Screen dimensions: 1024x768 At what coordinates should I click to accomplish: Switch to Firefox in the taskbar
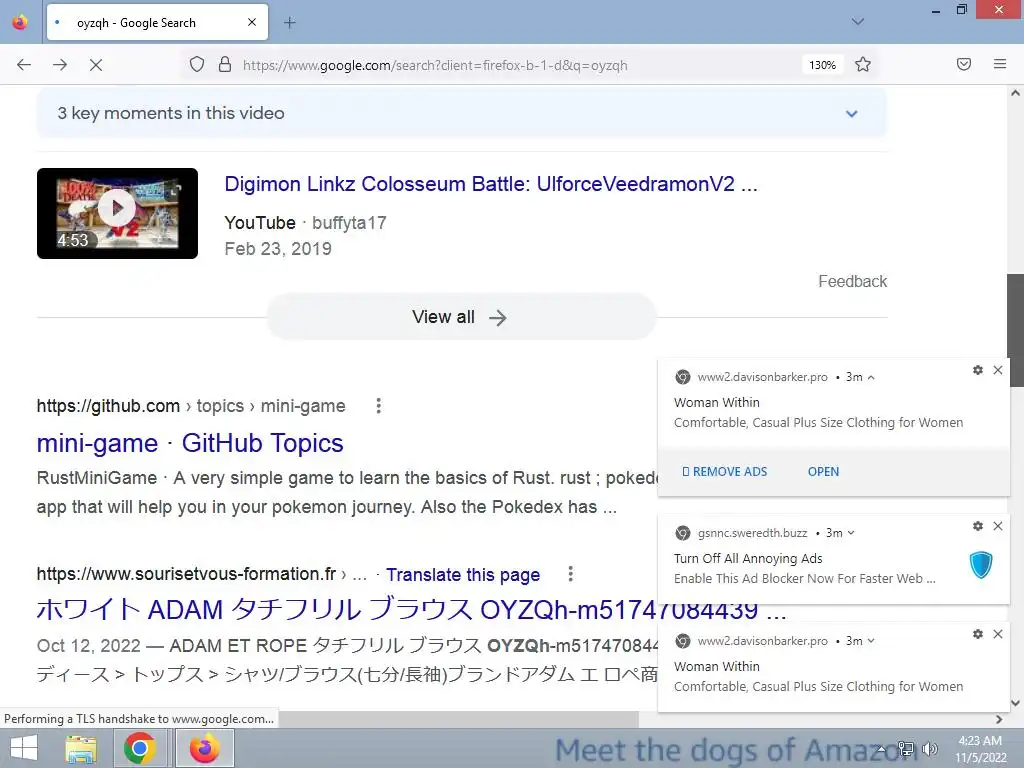point(204,748)
